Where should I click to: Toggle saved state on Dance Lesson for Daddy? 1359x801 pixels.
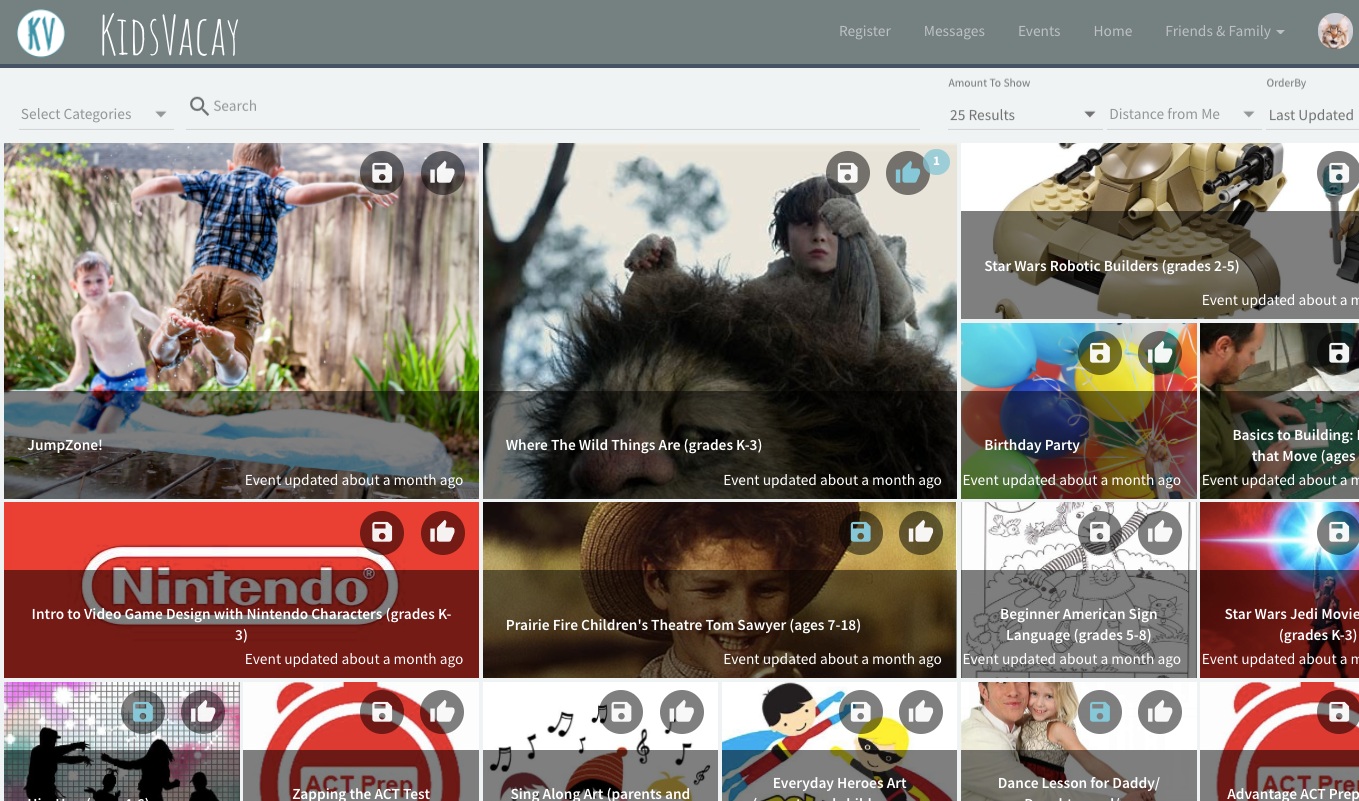coord(1100,712)
